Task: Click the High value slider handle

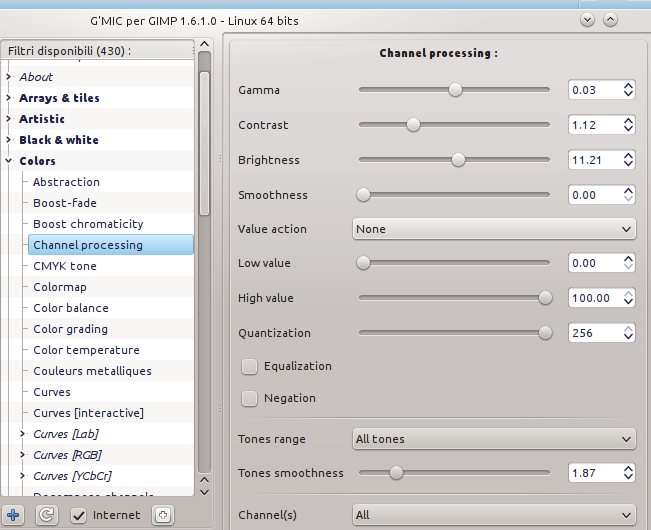Action: 545,298
